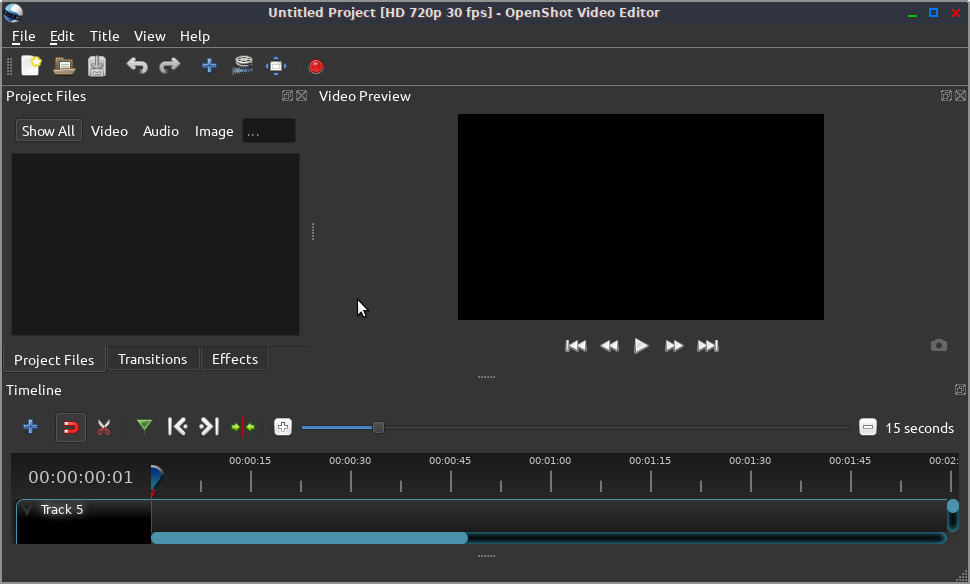Screen dimensions: 970x584
Task: Click the Import Files plus icon
Action: pos(209,66)
